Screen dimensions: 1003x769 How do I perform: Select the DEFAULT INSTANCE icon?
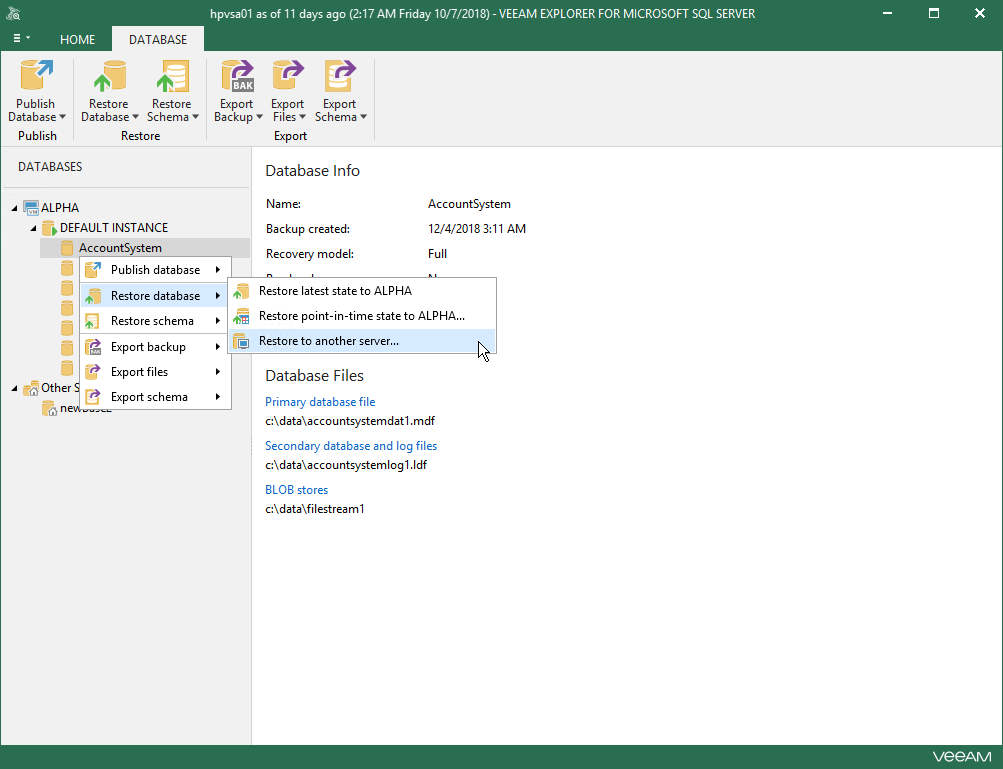pyautogui.click(x=49, y=228)
